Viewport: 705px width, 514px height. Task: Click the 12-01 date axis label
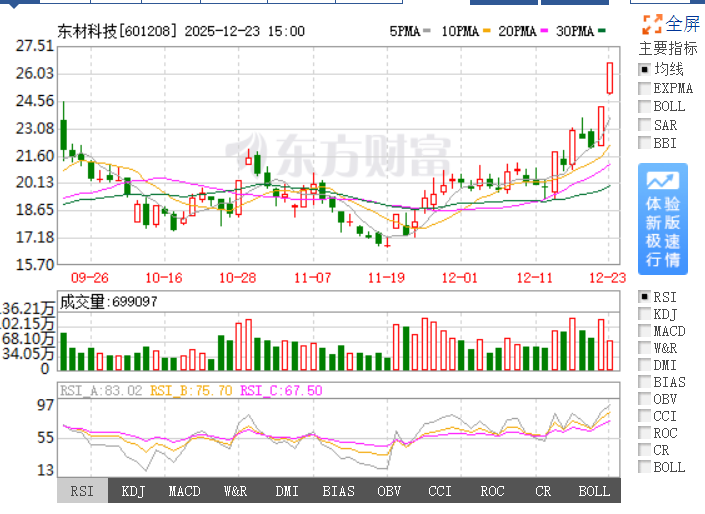pyautogui.click(x=460, y=277)
